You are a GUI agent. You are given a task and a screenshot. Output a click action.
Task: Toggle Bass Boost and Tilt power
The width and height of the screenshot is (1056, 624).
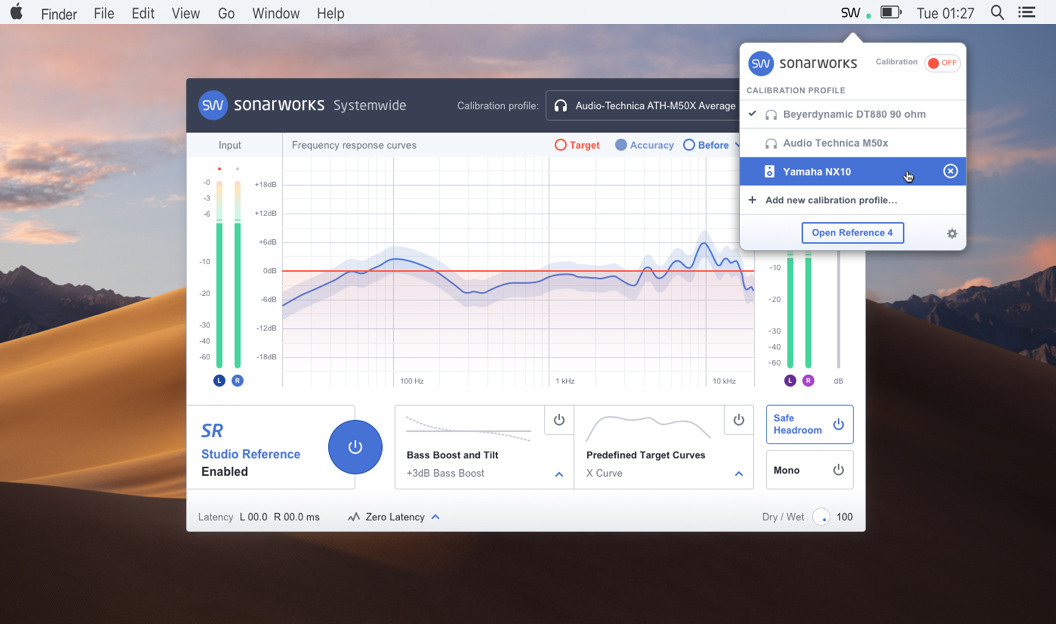(559, 420)
